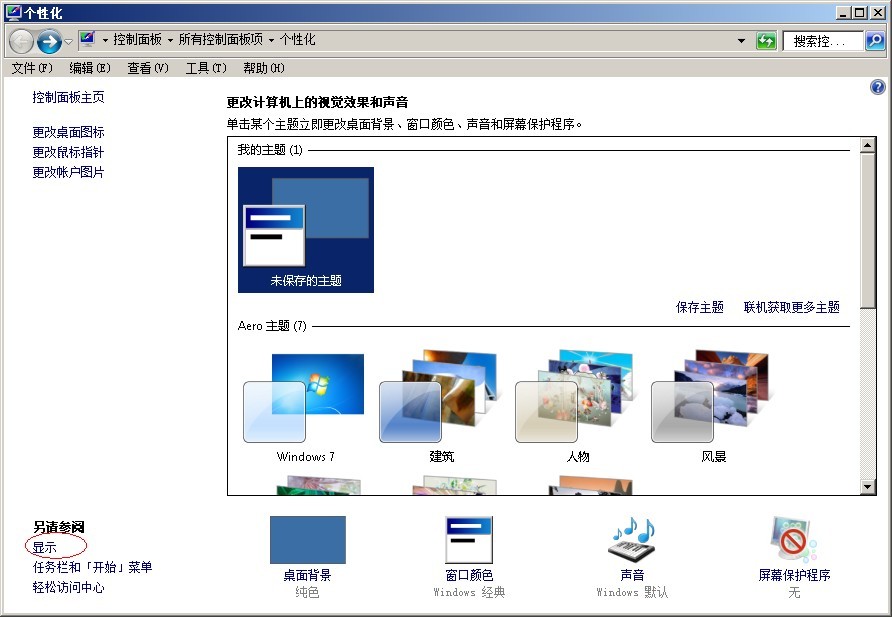892x617 pixels.
Task: Click the theme list scroll down arrow
Action: point(867,487)
